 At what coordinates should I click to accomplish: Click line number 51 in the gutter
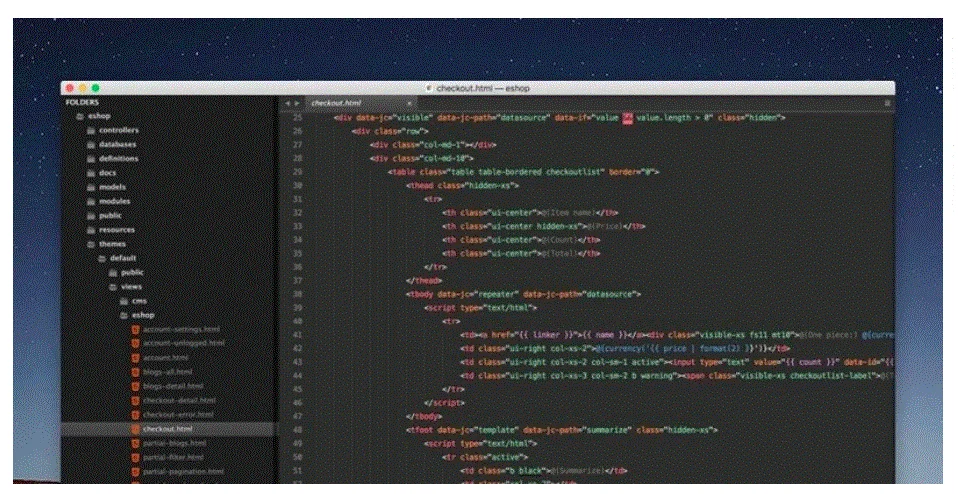[x=298, y=471]
